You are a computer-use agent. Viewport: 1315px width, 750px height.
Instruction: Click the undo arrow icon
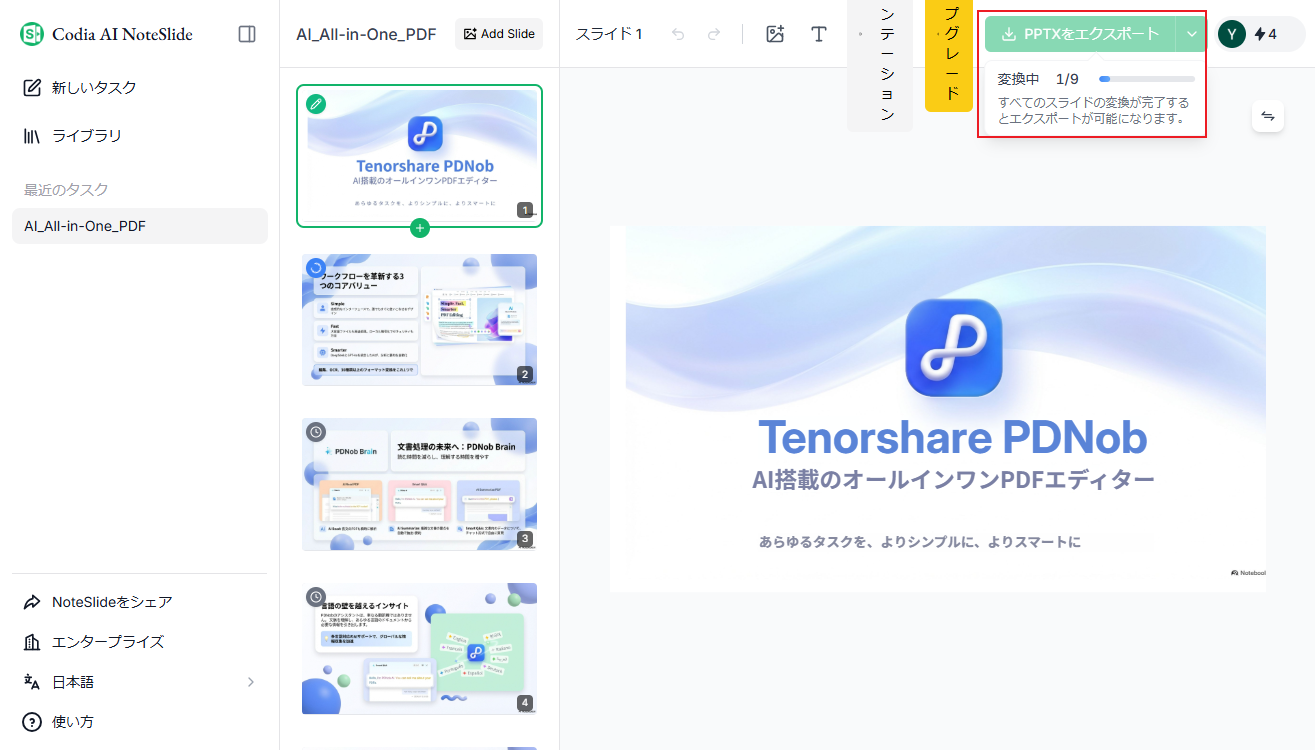point(679,34)
